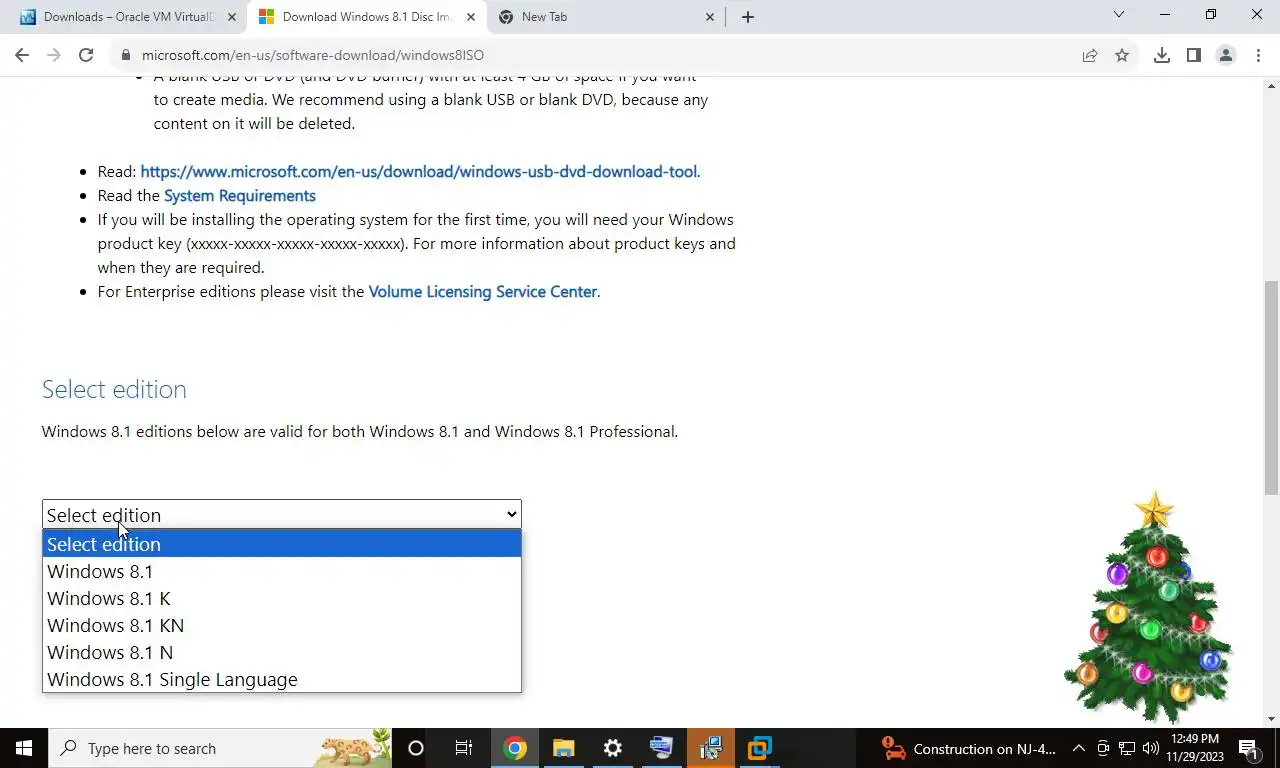Bookmark this page with the star
Viewport: 1280px width, 768px height.
coord(1122,55)
